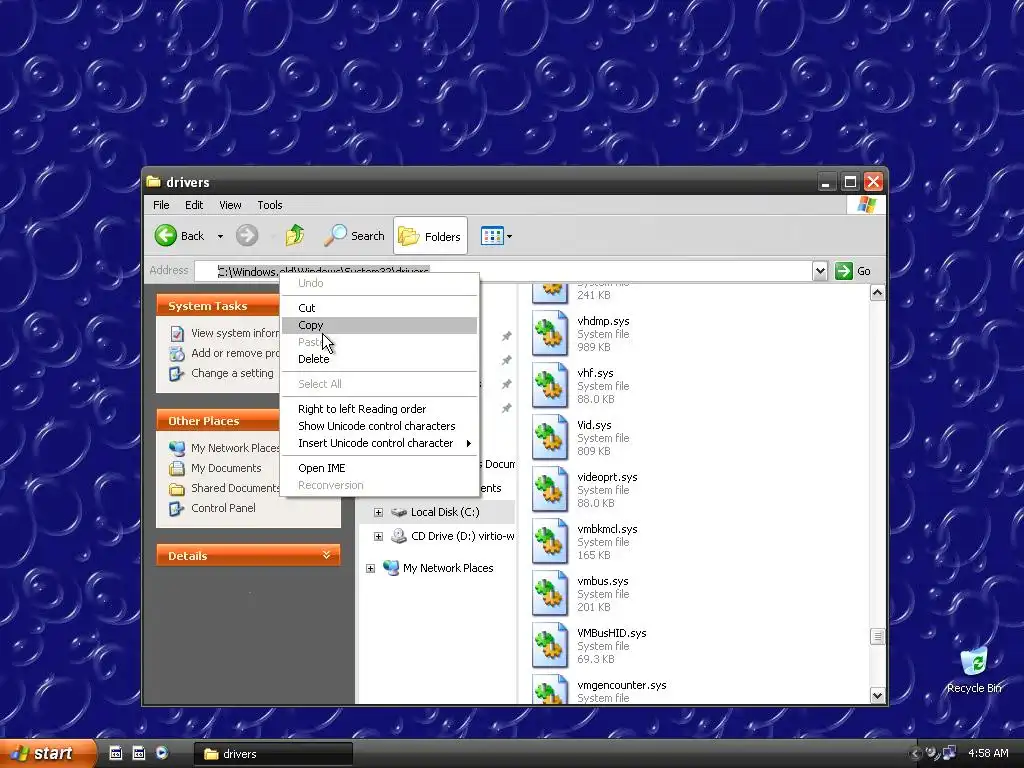This screenshot has height=768, width=1024.
Task: Open the Tools menu
Action: point(270,205)
